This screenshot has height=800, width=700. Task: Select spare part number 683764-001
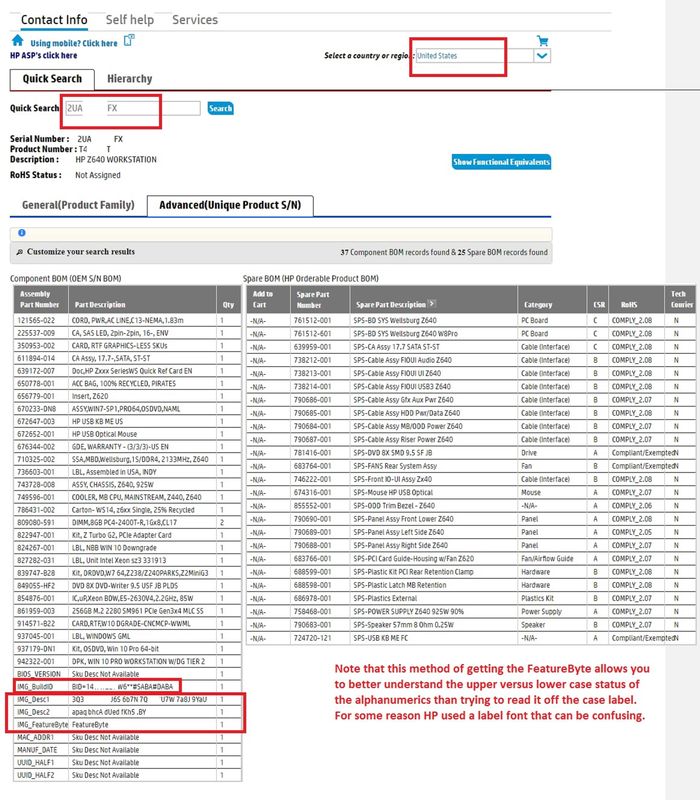(x=313, y=466)
